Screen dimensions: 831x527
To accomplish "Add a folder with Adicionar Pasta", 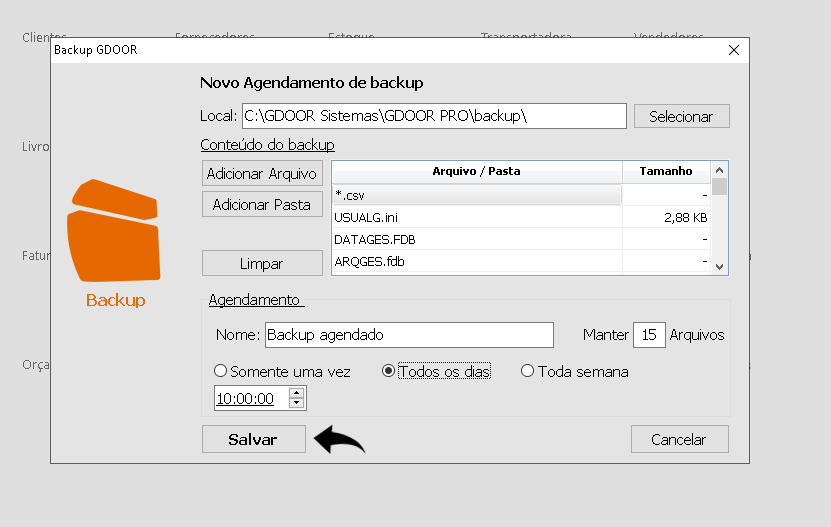I will (262, 204).
